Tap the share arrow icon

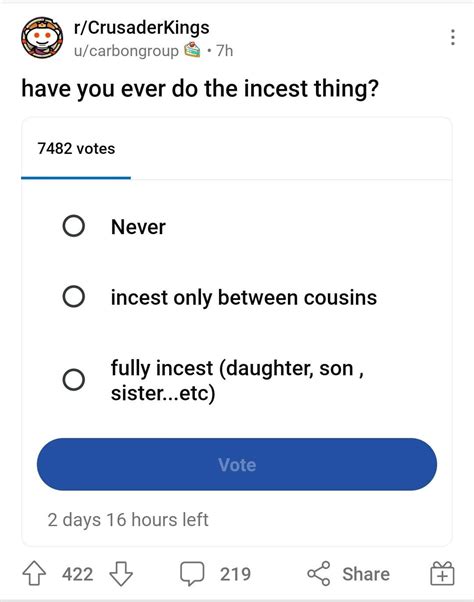click(x=319, y=574)
